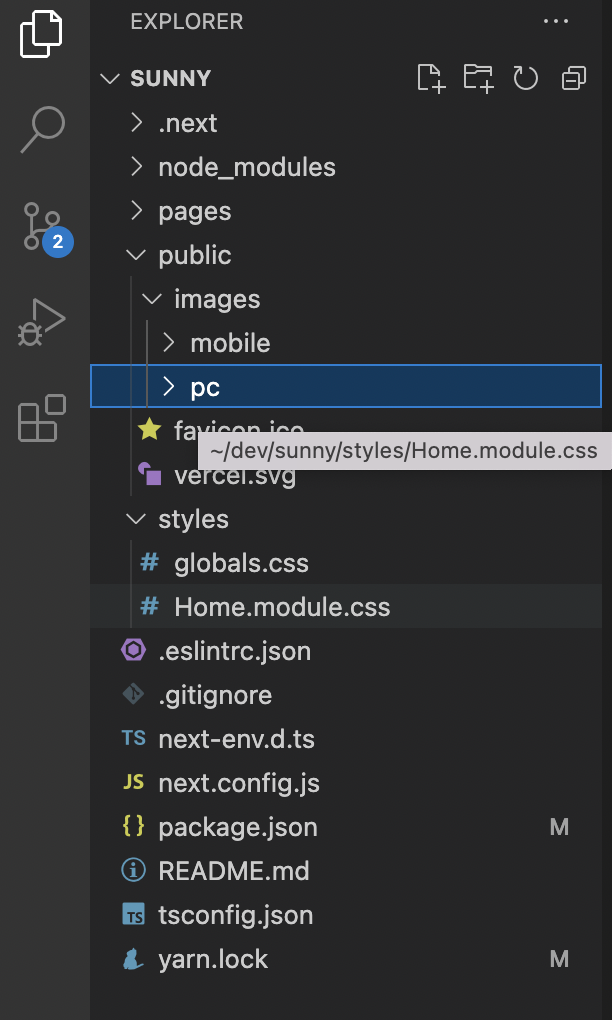612x1020 pixels.
Task: Open the Search view icon
Action: point(44,128)
